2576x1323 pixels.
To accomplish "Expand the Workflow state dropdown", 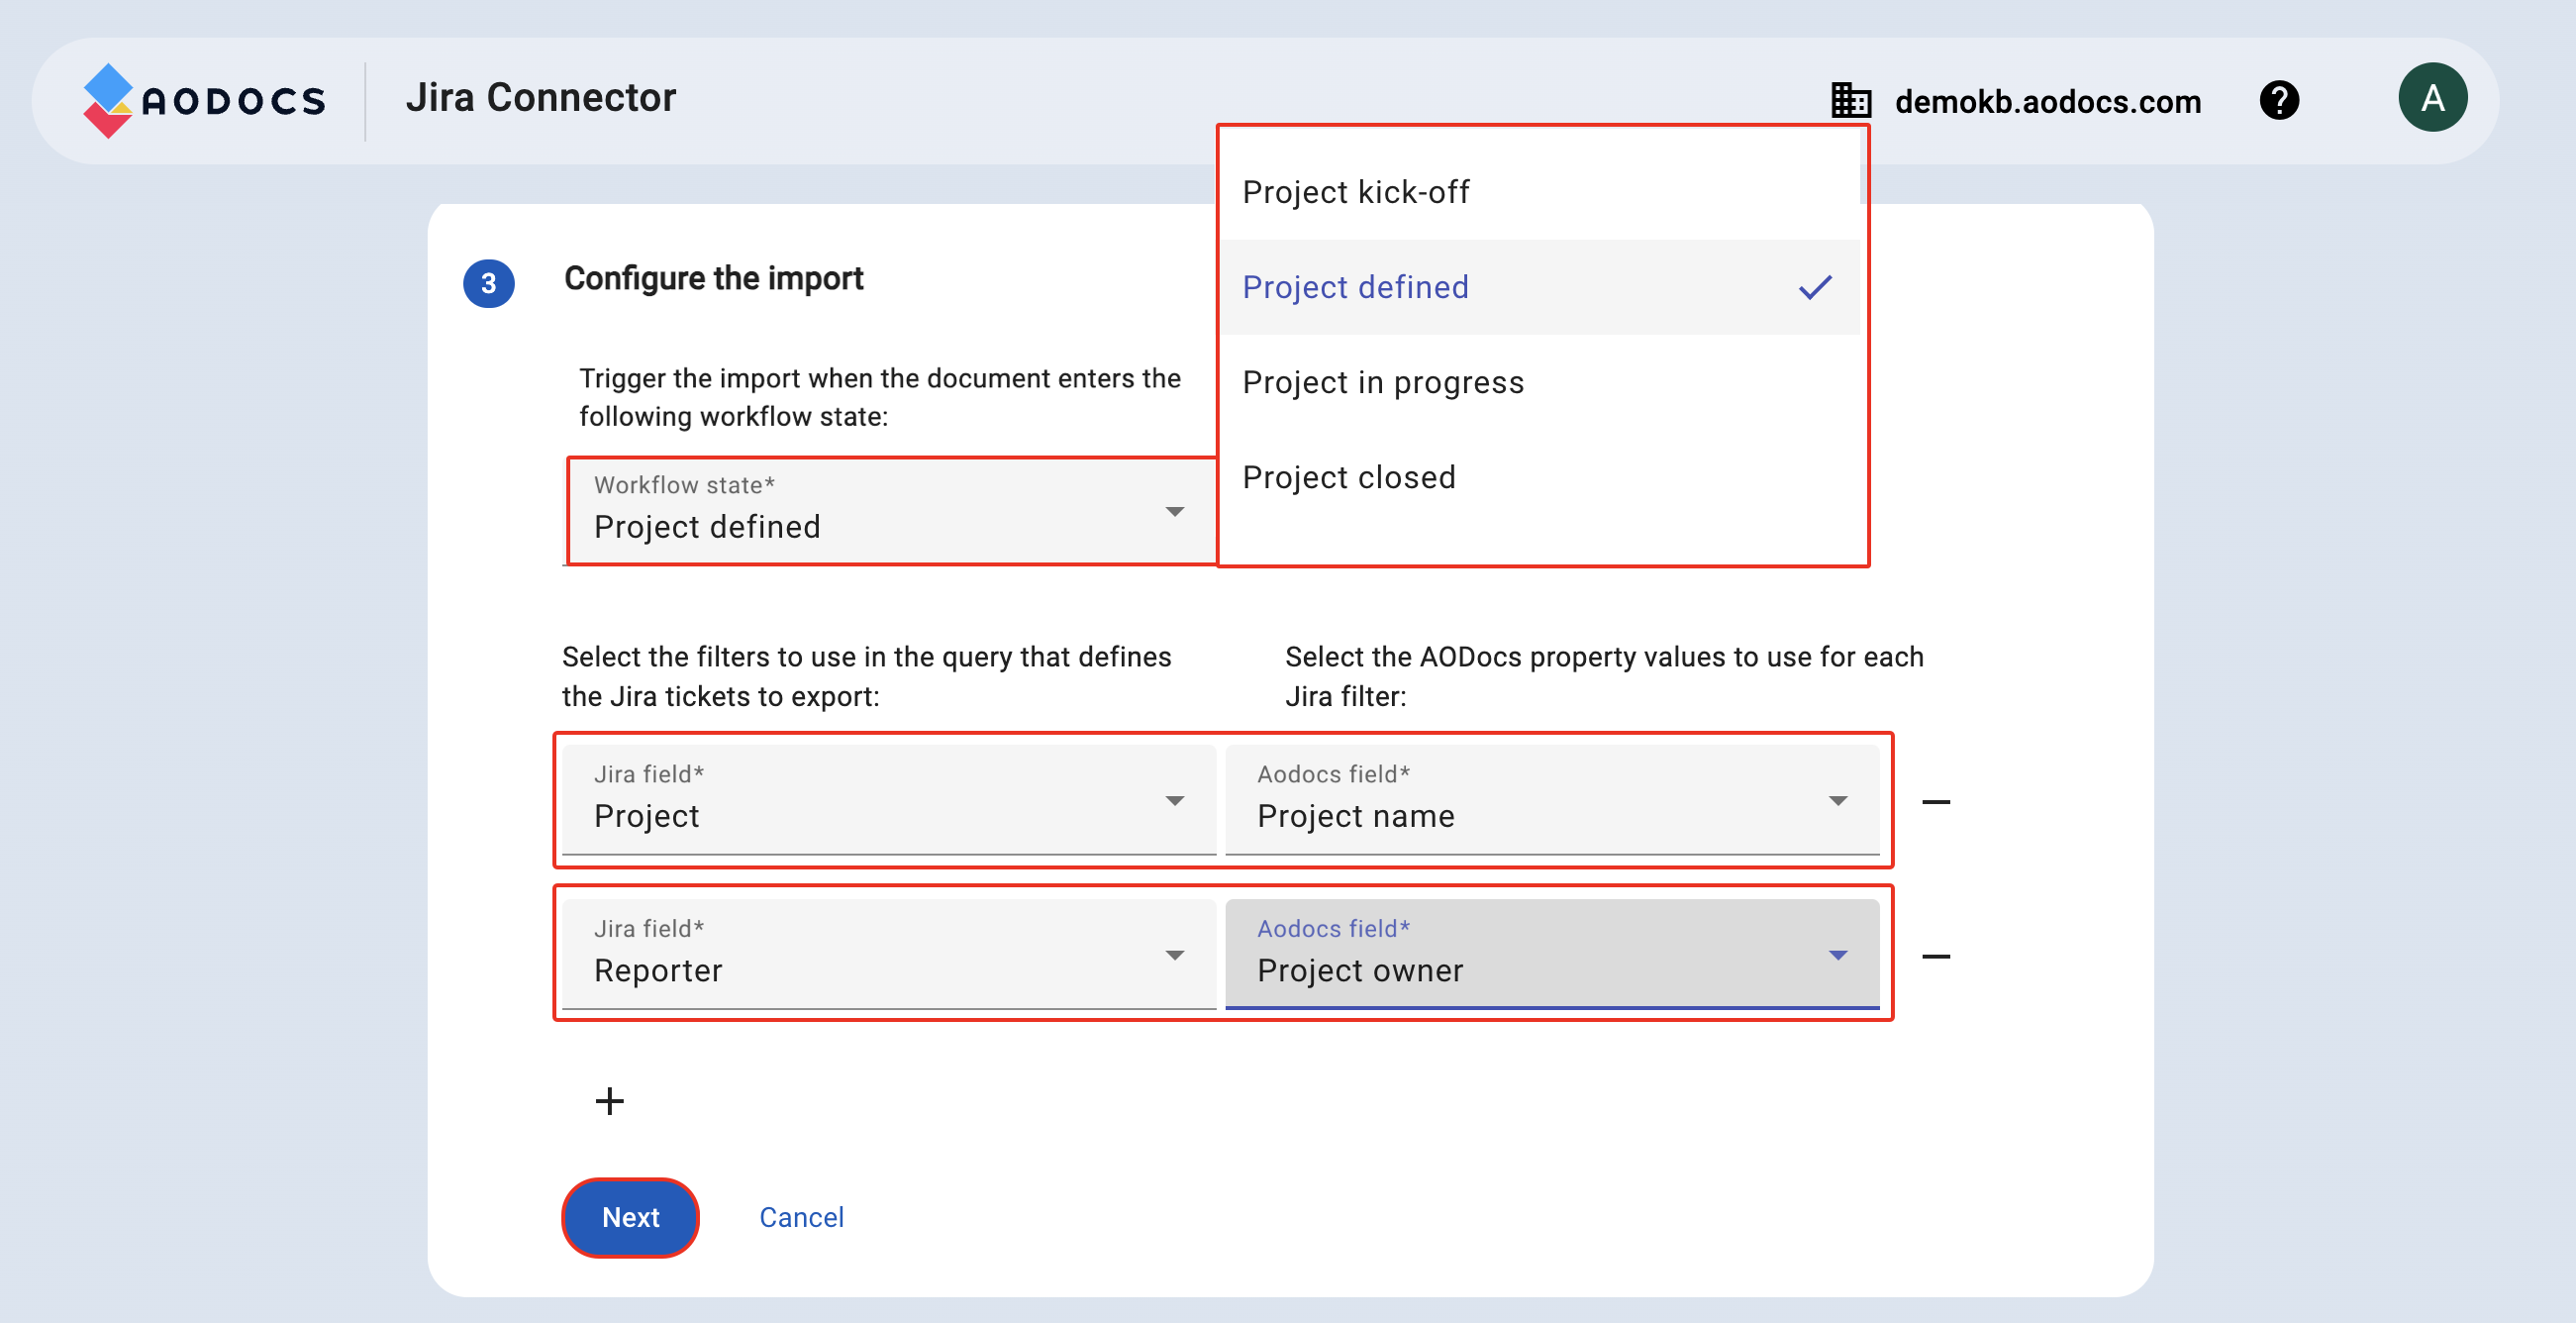I will point(890,511).
